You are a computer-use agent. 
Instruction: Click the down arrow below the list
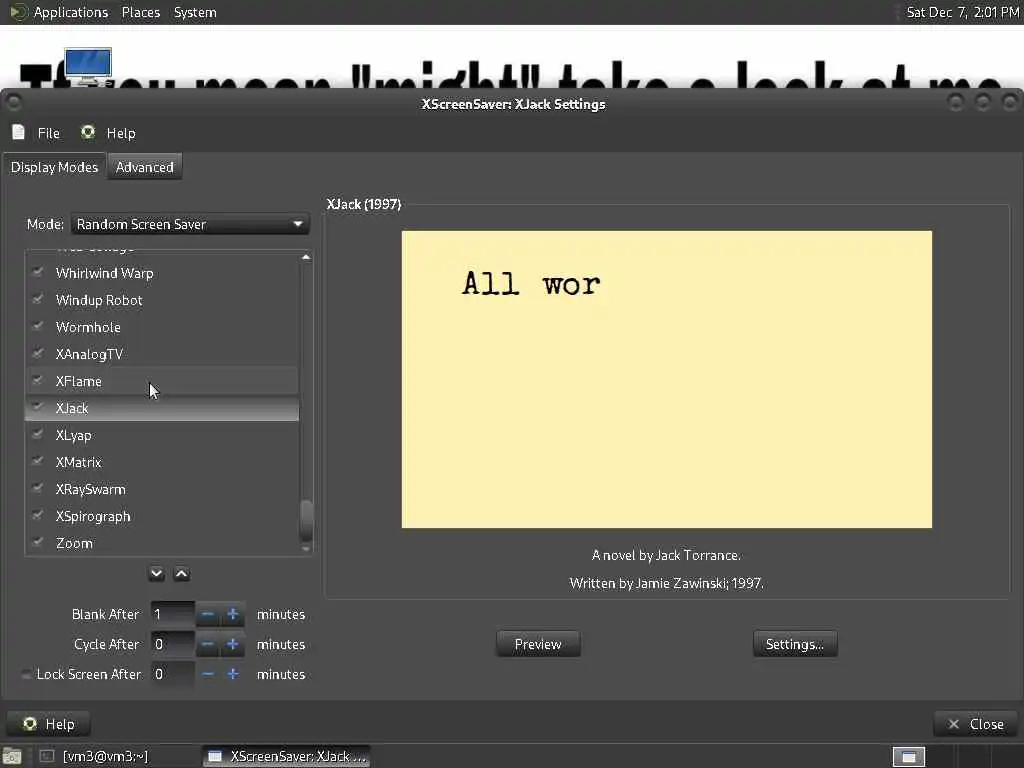[157, 573]
